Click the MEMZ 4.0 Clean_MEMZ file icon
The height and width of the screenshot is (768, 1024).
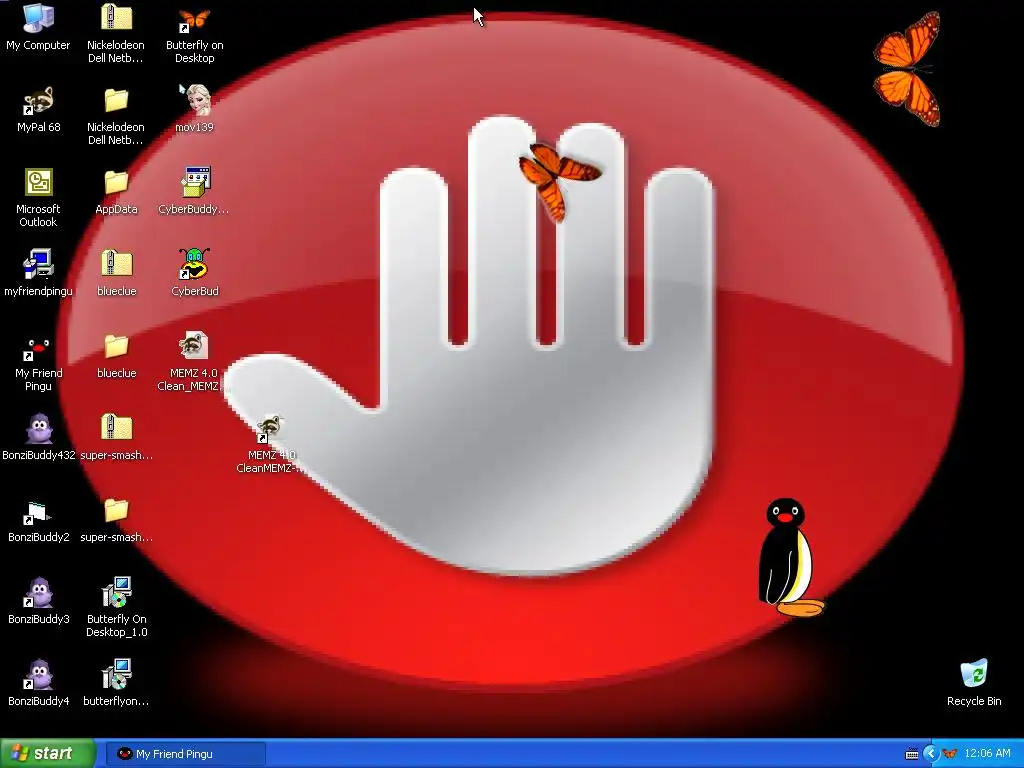point(195,346)
